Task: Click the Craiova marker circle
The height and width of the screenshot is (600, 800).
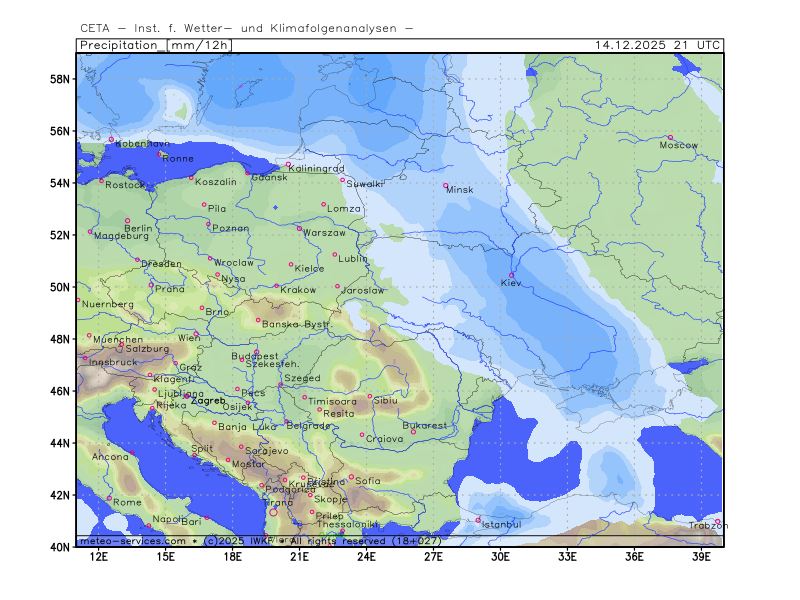Action: click(x=362, y=434)
